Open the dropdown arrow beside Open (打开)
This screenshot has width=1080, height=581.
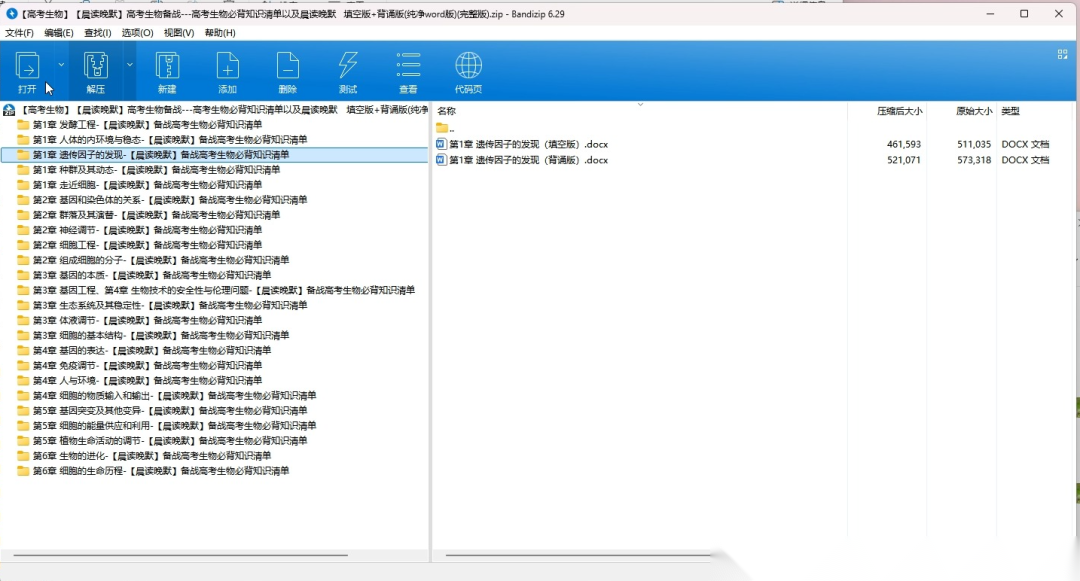point(61,64)
